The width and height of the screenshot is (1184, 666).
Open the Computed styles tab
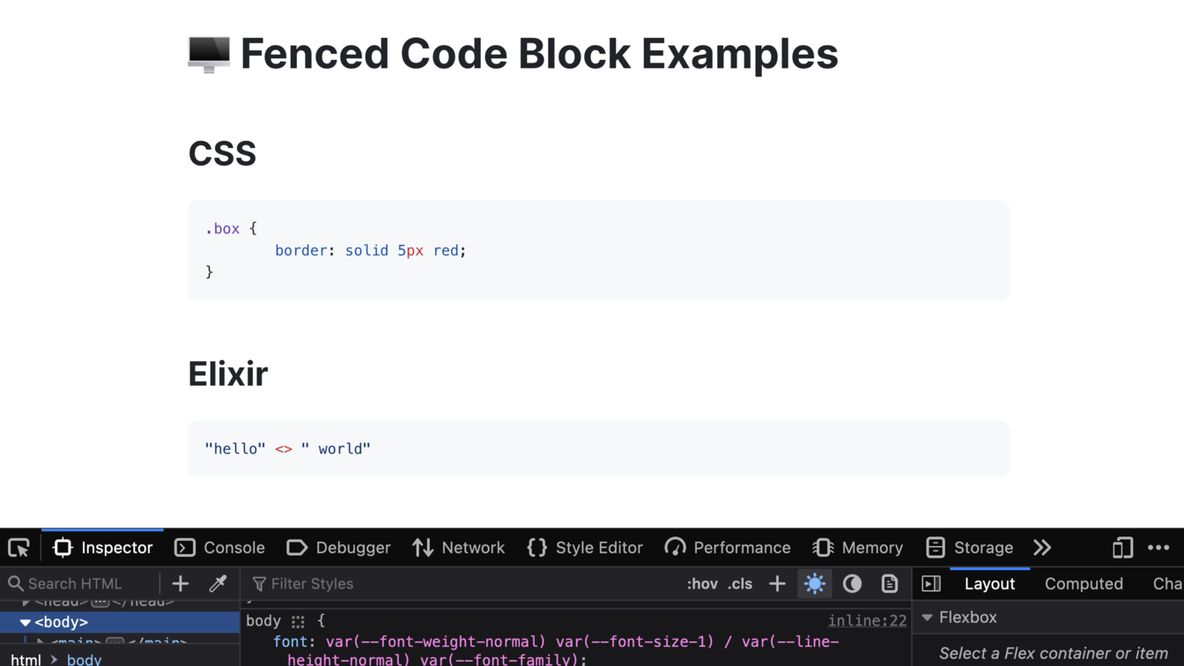[1083, 583]
